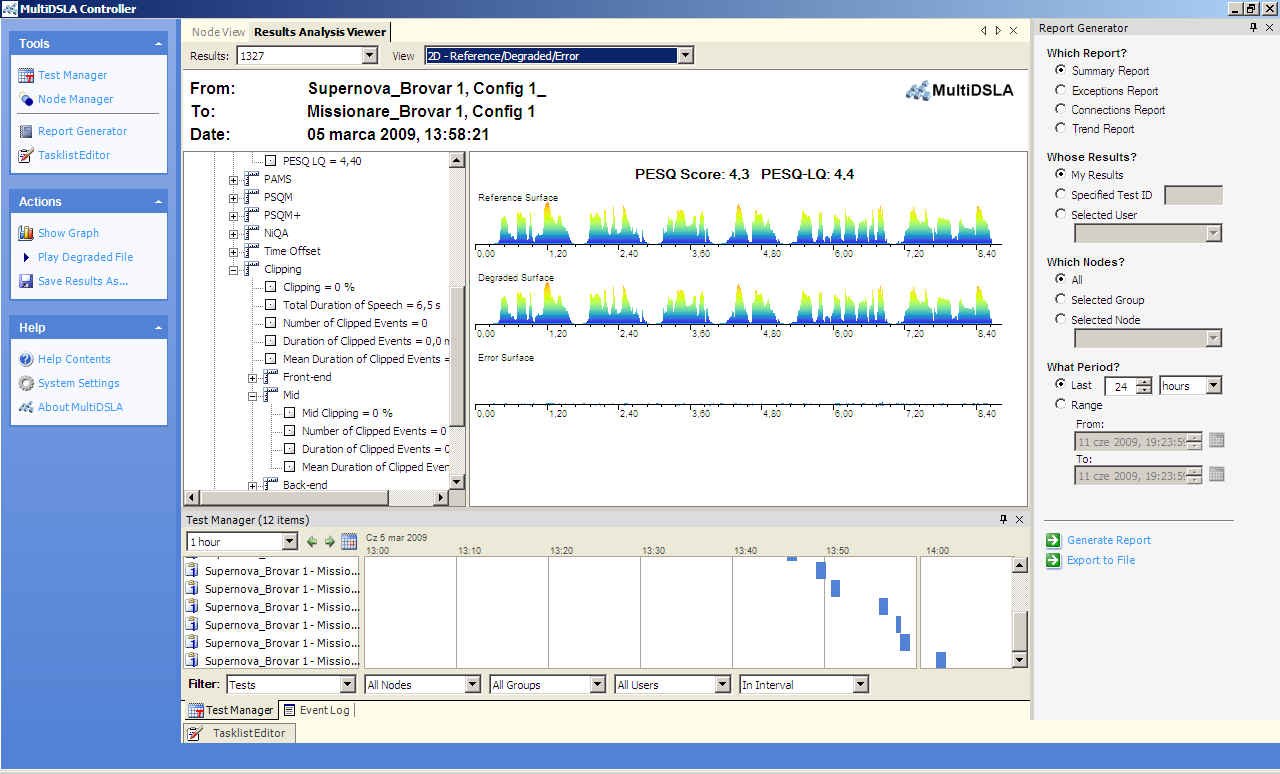Screen dimensions: 1280x774
Task: Play the degraded file
Action: 85,257
